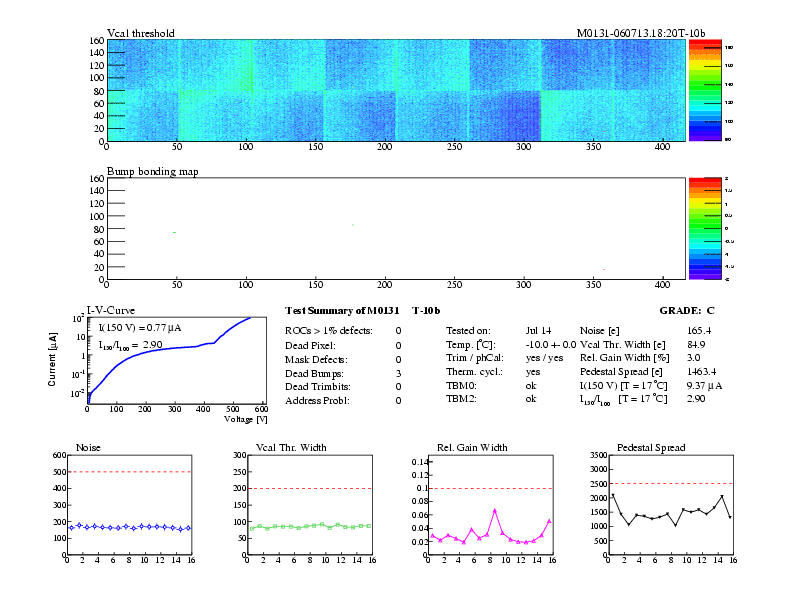Click the 'Vcal threshold' plot title
Viewport: 792px width, 612px height.
click(141, 33)
